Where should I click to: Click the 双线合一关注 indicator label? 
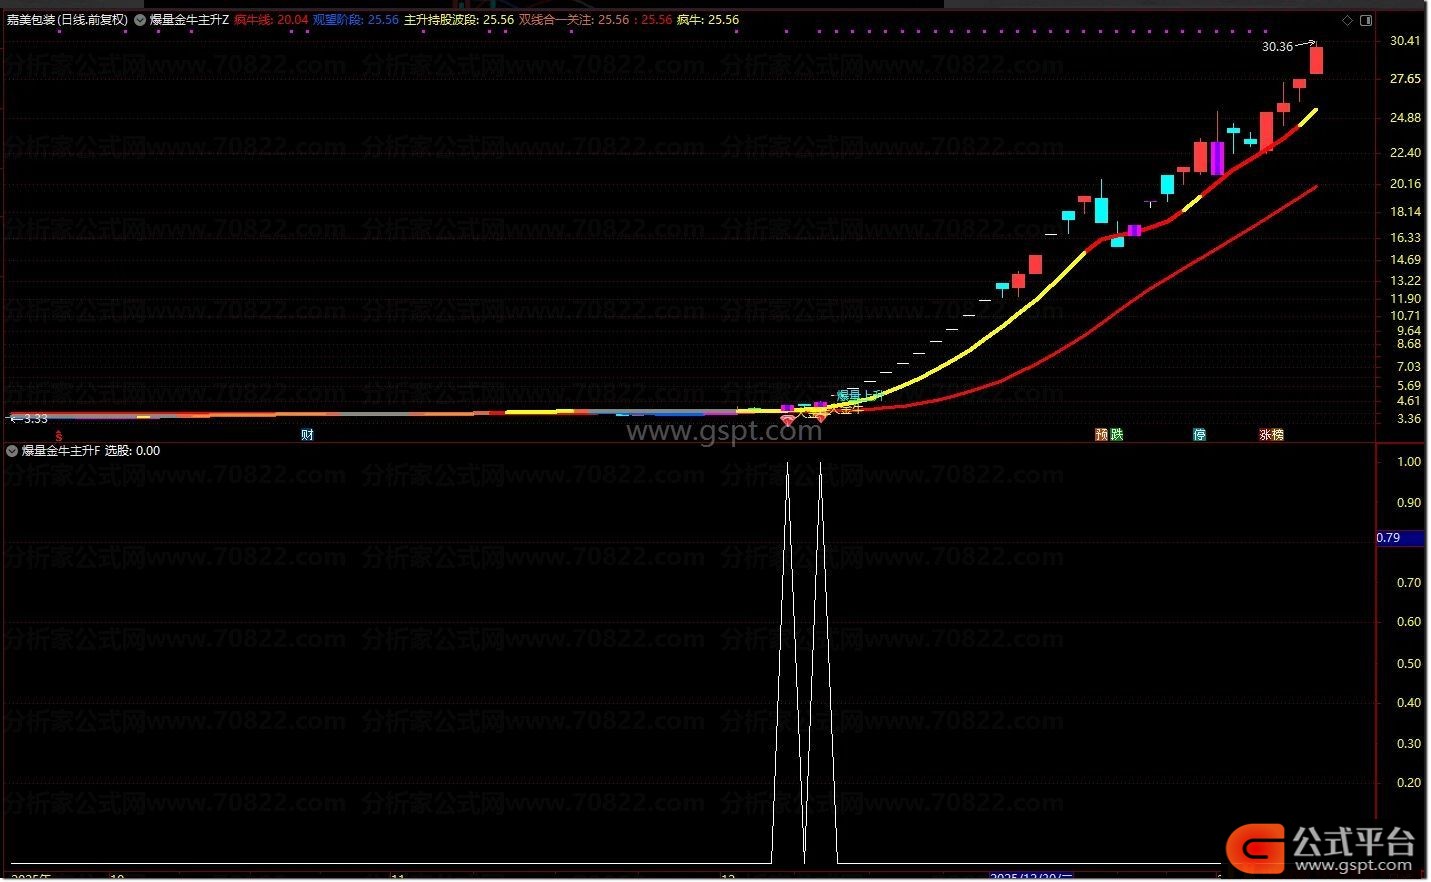(x=595, y=20)
